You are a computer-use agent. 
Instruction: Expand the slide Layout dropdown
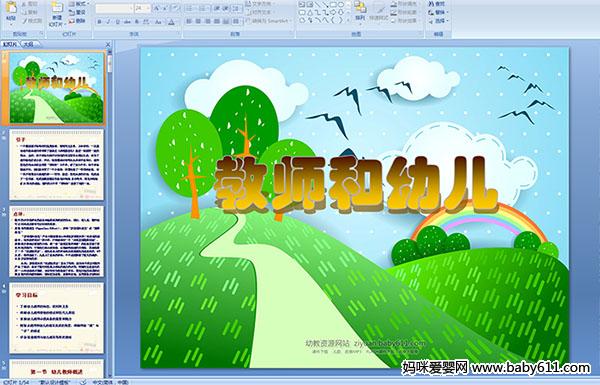click(79, 4)
